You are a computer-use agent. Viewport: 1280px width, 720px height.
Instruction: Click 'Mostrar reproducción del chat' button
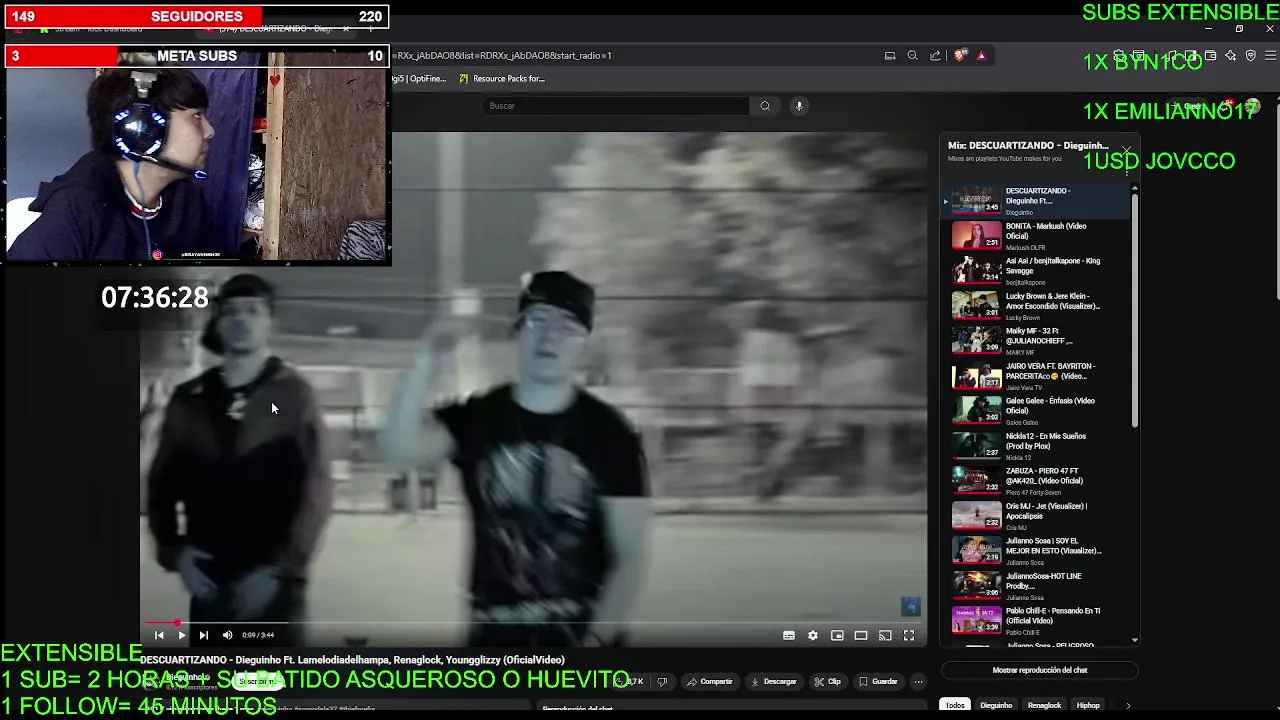click(x=1040, y=670)
